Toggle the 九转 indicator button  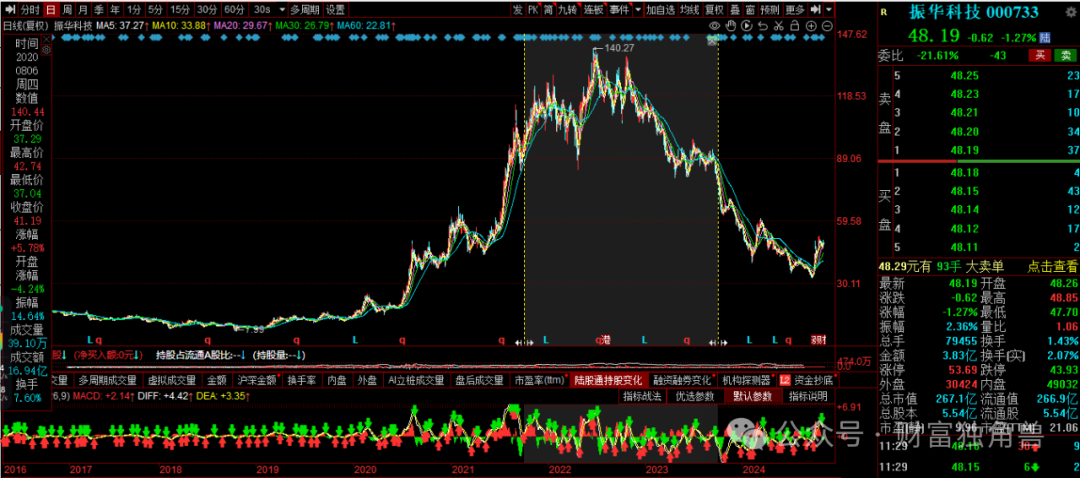click(x=568, y=10)
